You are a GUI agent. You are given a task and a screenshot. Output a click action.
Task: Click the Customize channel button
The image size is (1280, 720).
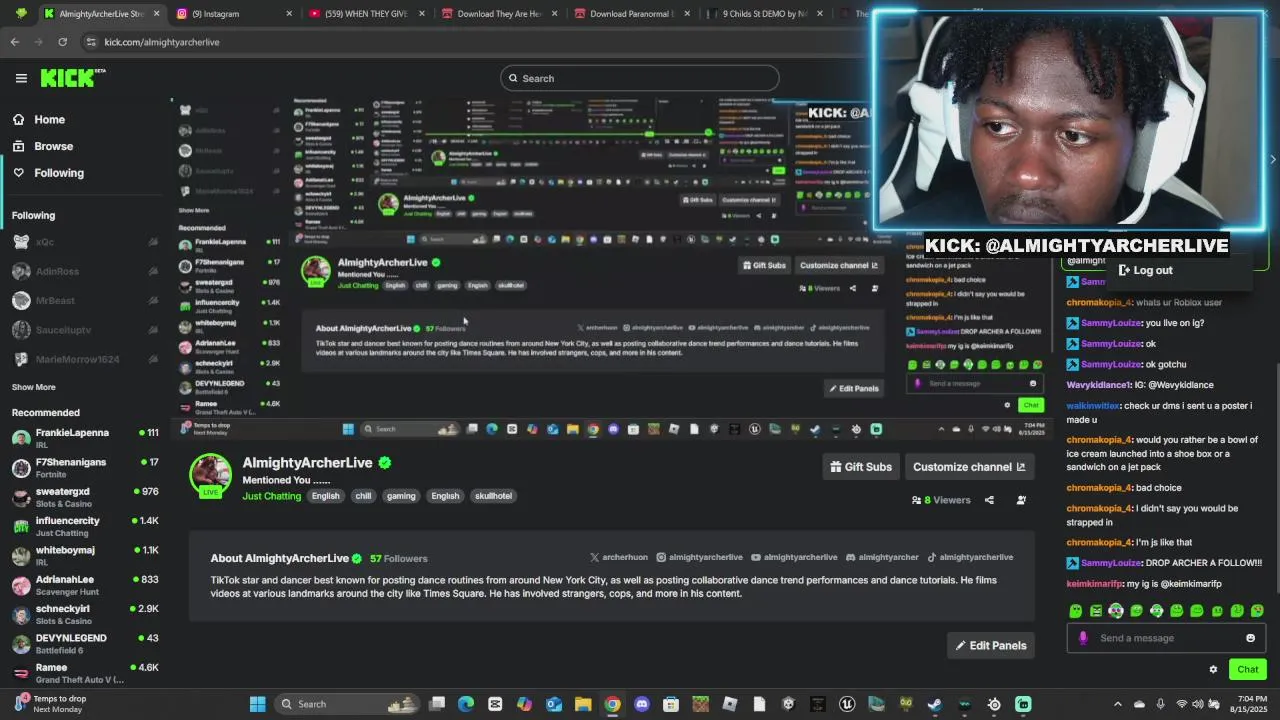click(x=968, y=467)
